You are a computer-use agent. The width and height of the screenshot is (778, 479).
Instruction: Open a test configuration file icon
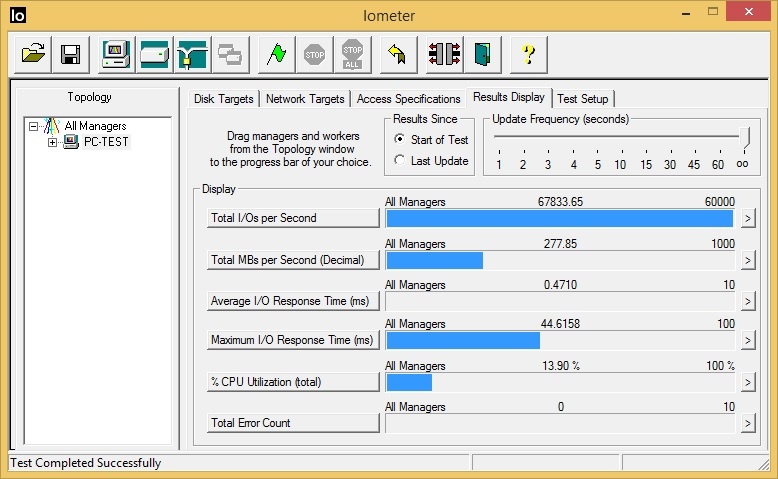click(33, 55)
